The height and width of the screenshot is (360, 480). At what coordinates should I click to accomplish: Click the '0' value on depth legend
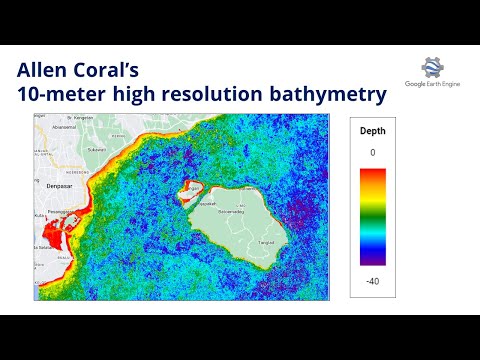tap(373, 153)
